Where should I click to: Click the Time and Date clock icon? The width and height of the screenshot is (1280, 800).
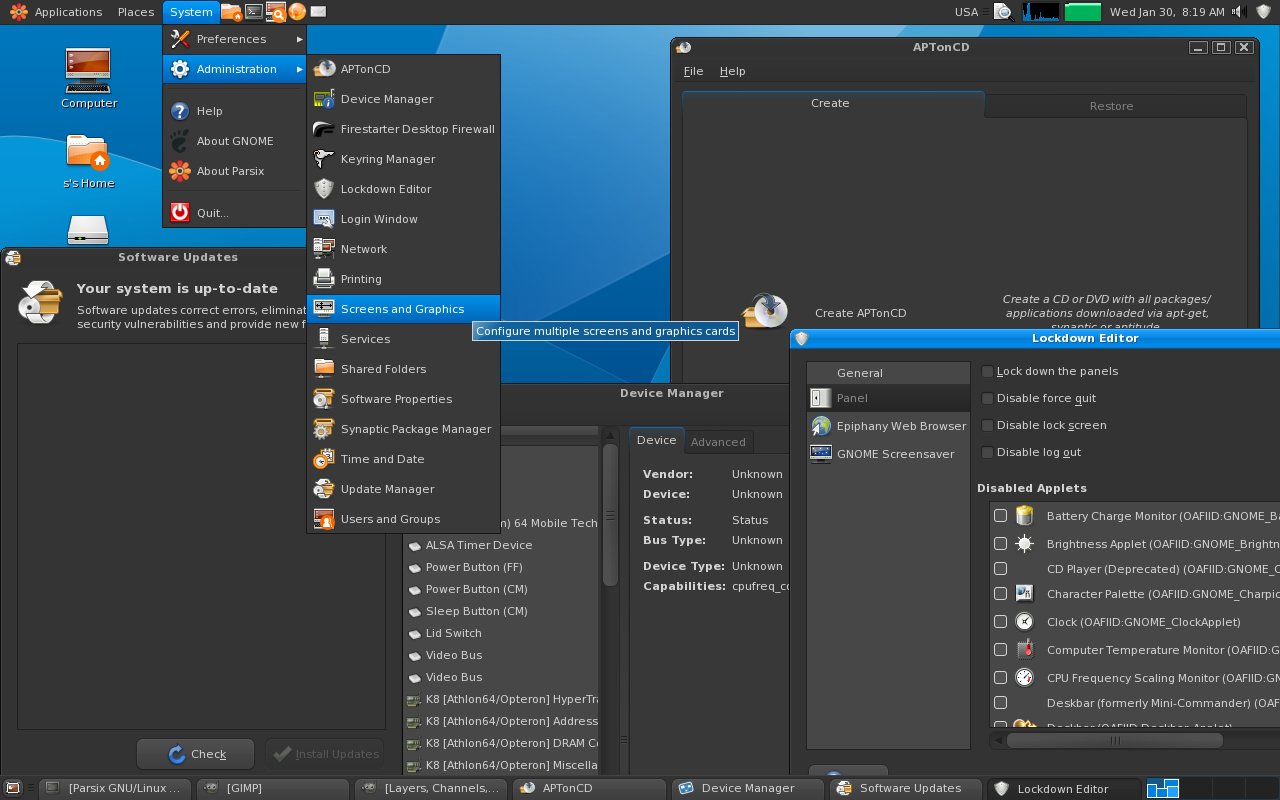(324, 459)
